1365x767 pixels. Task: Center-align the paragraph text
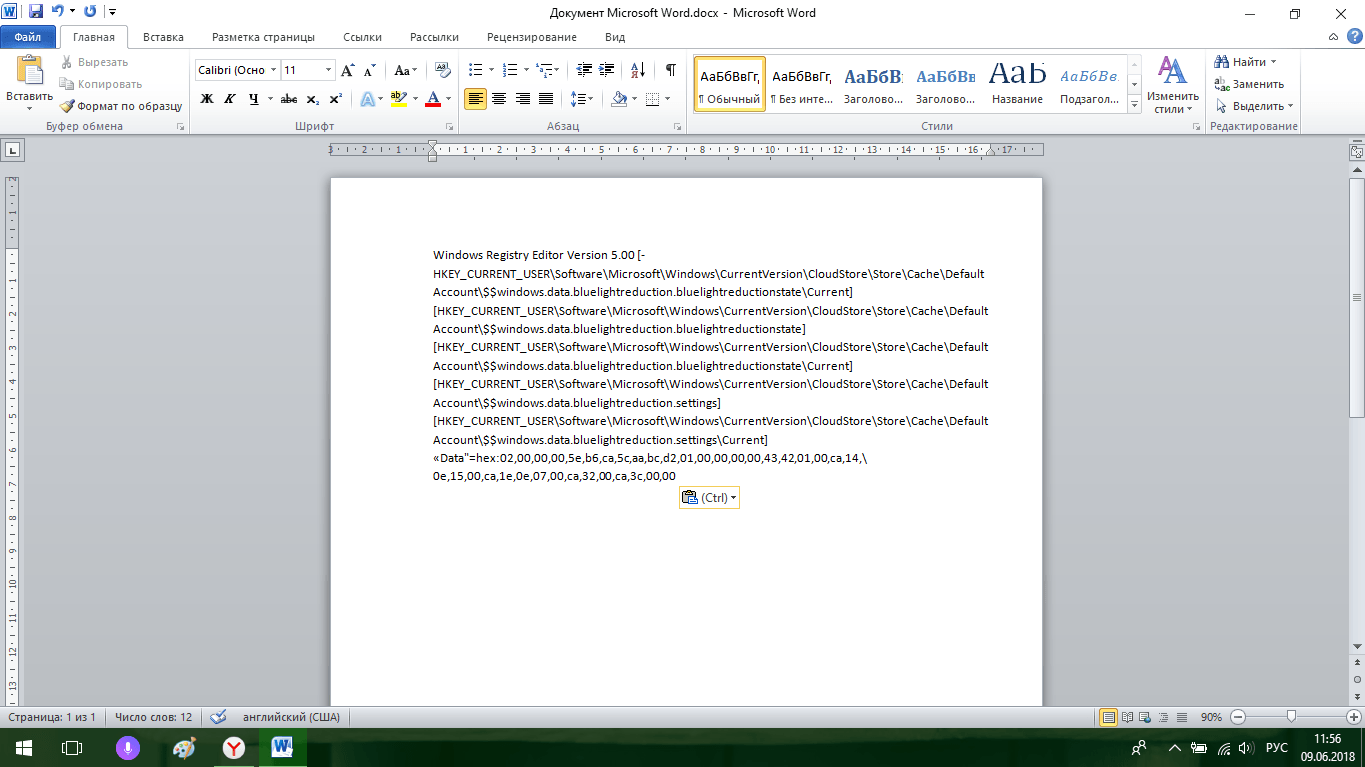pyautogui.click(x=499, y=99)
